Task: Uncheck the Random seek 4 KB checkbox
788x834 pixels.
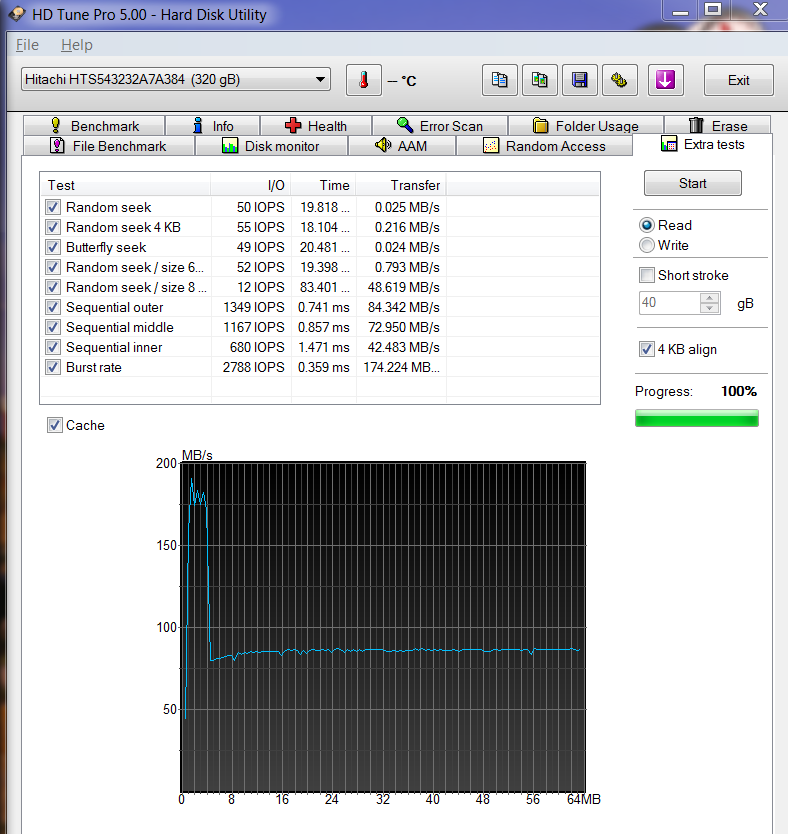Action: point(53,227)
